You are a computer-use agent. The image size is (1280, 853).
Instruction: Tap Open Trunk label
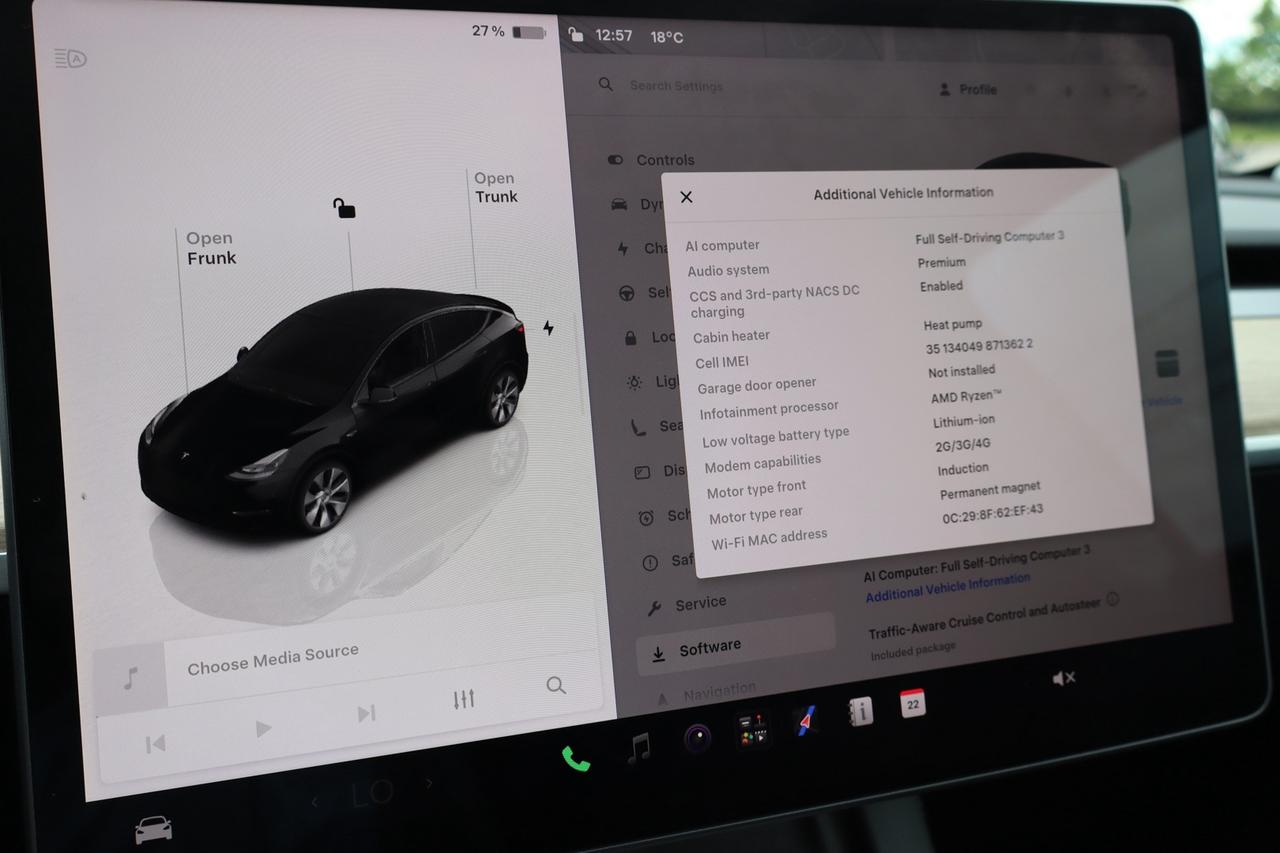[x=495, y=187]
